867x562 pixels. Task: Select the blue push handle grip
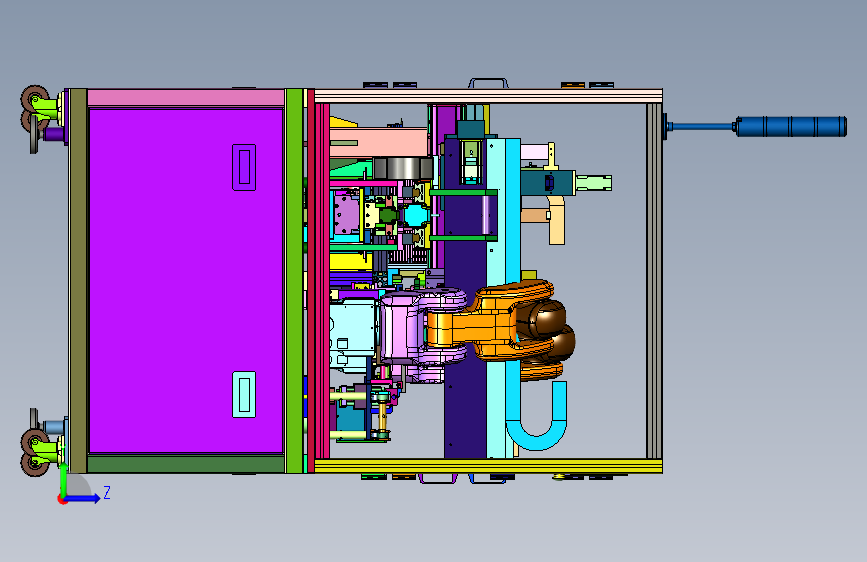pyautogui.click(x=791, y=126)
